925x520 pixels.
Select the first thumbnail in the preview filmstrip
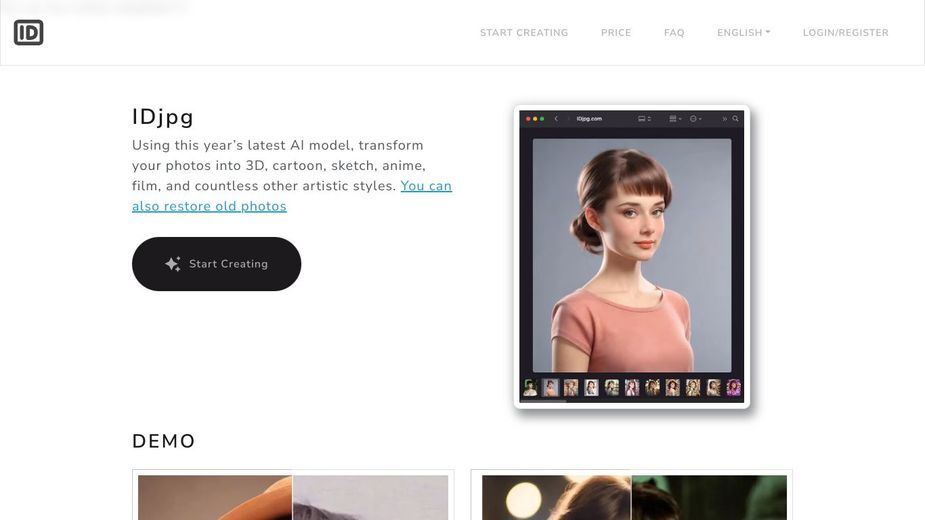(x=530, y=387)
